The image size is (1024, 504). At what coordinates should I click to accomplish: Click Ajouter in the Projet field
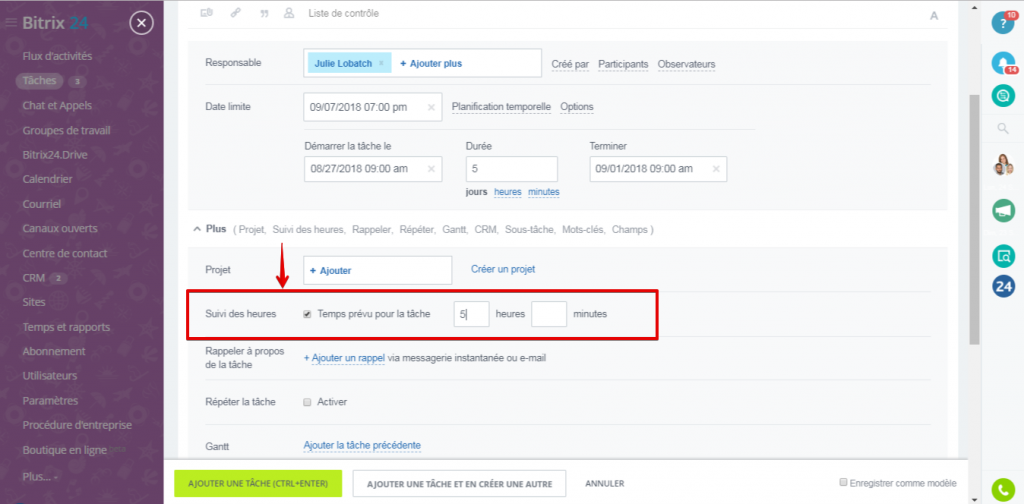[x=330, y=271]
